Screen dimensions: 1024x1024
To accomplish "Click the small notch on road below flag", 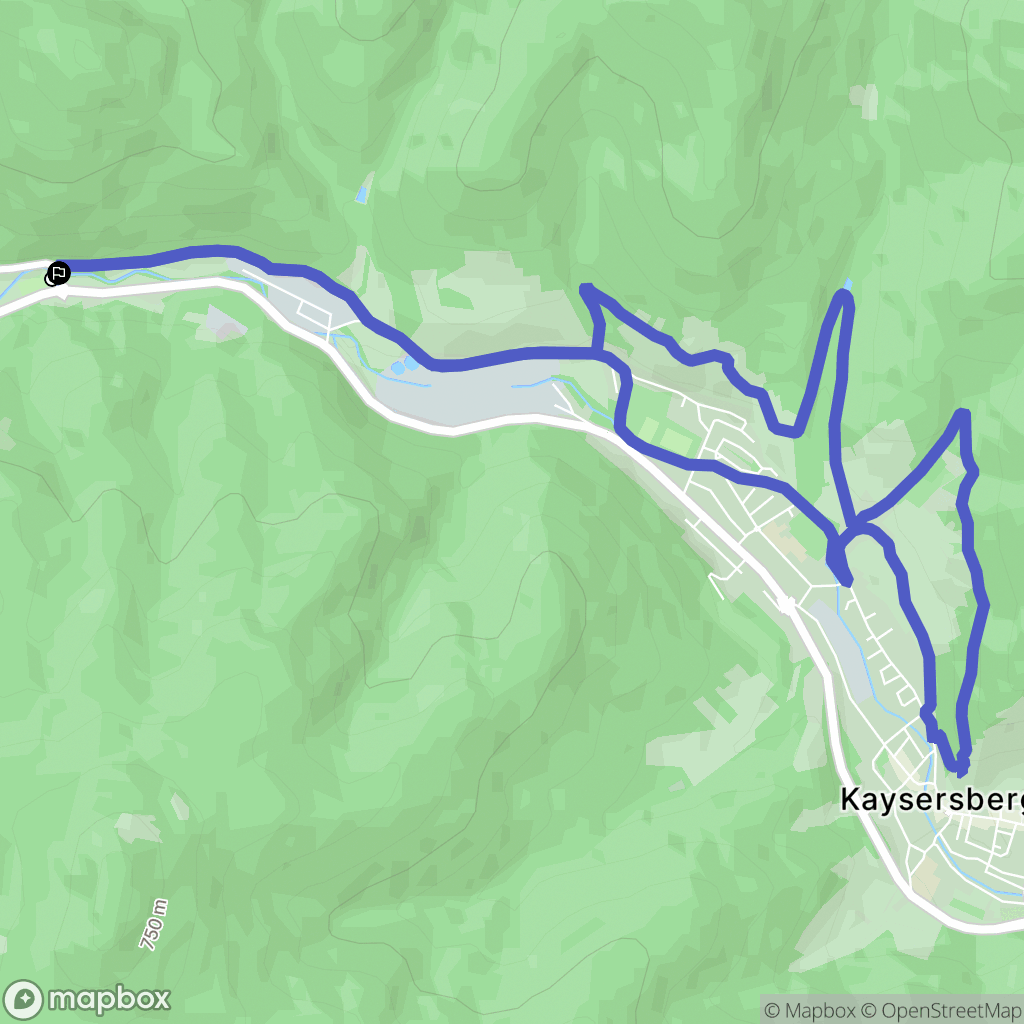I will point(61,297).
